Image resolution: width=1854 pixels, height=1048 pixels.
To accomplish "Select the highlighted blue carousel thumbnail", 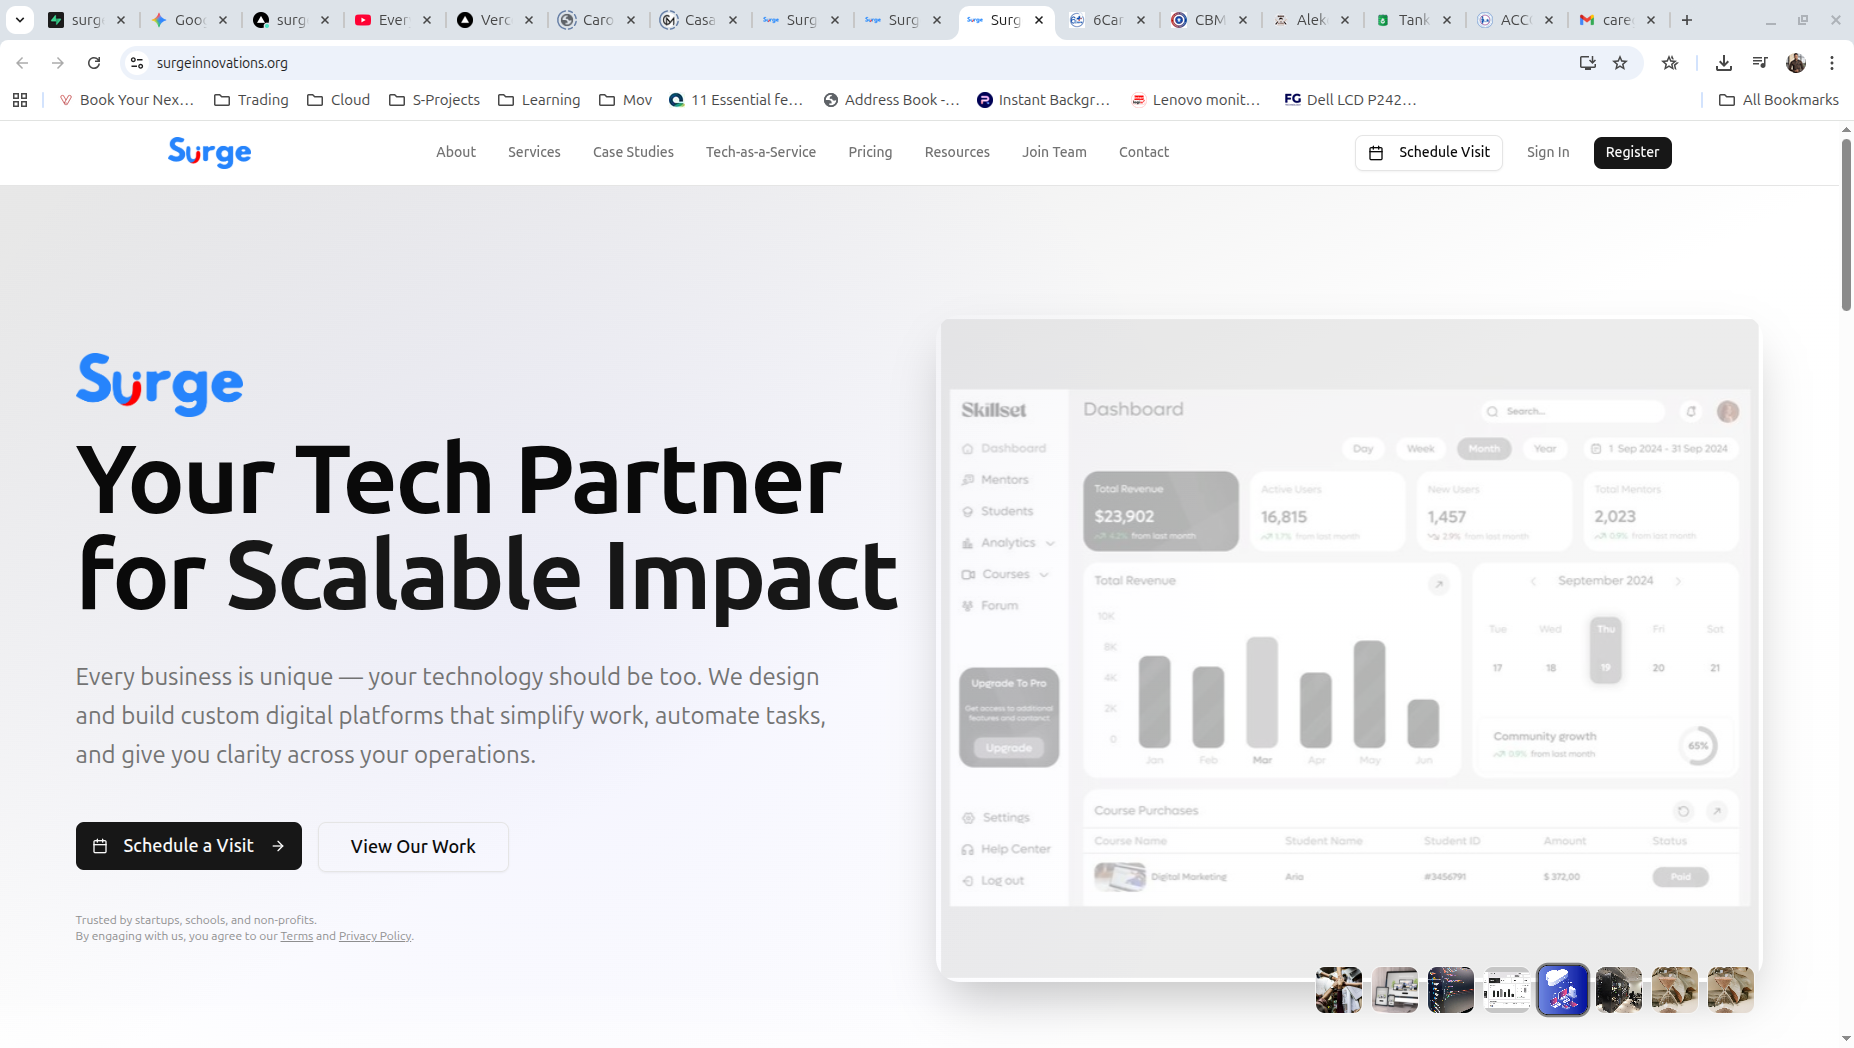I will click(1562, 990).
